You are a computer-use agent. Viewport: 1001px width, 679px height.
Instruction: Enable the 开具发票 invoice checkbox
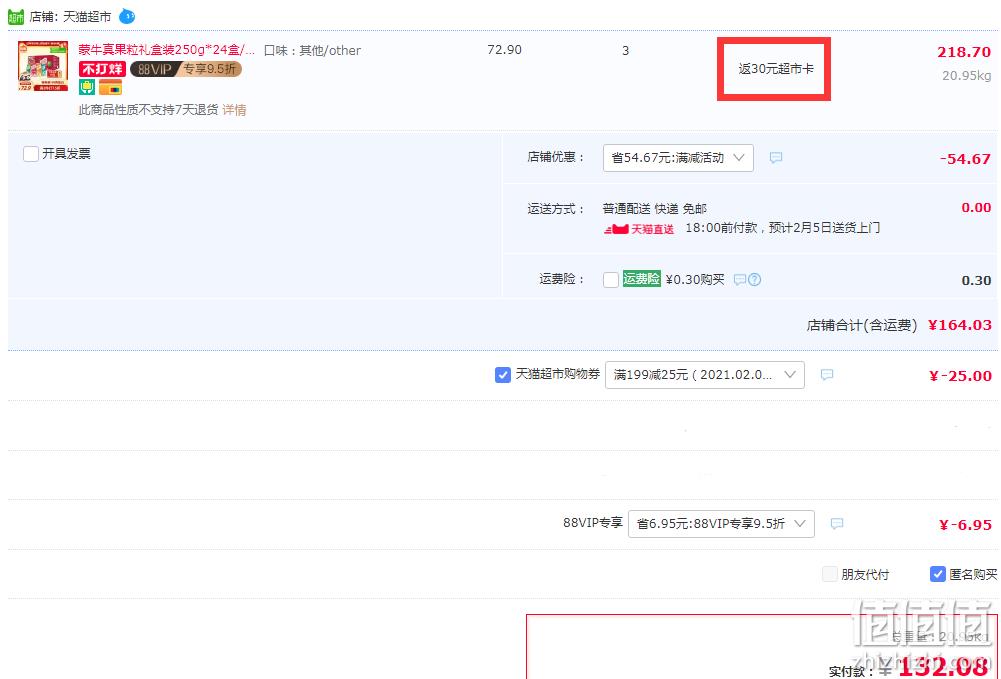click(31, 154)
